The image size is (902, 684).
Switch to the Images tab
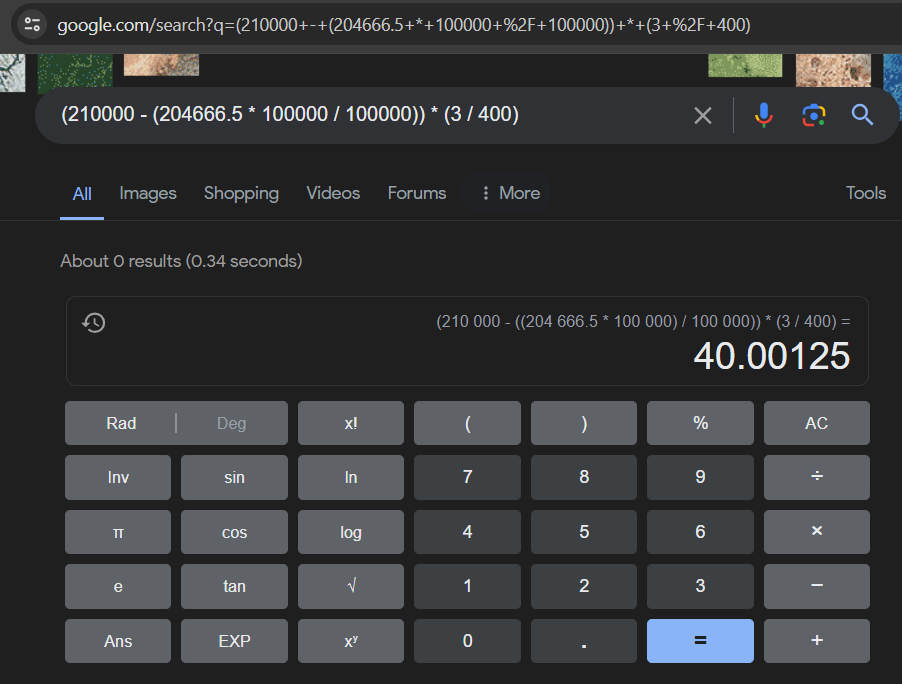148,193
